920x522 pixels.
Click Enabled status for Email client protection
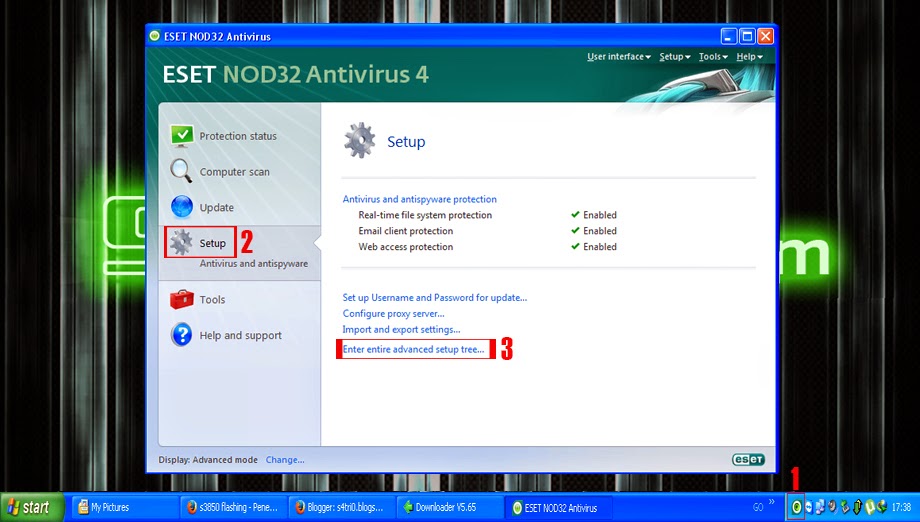click(594, 231)
